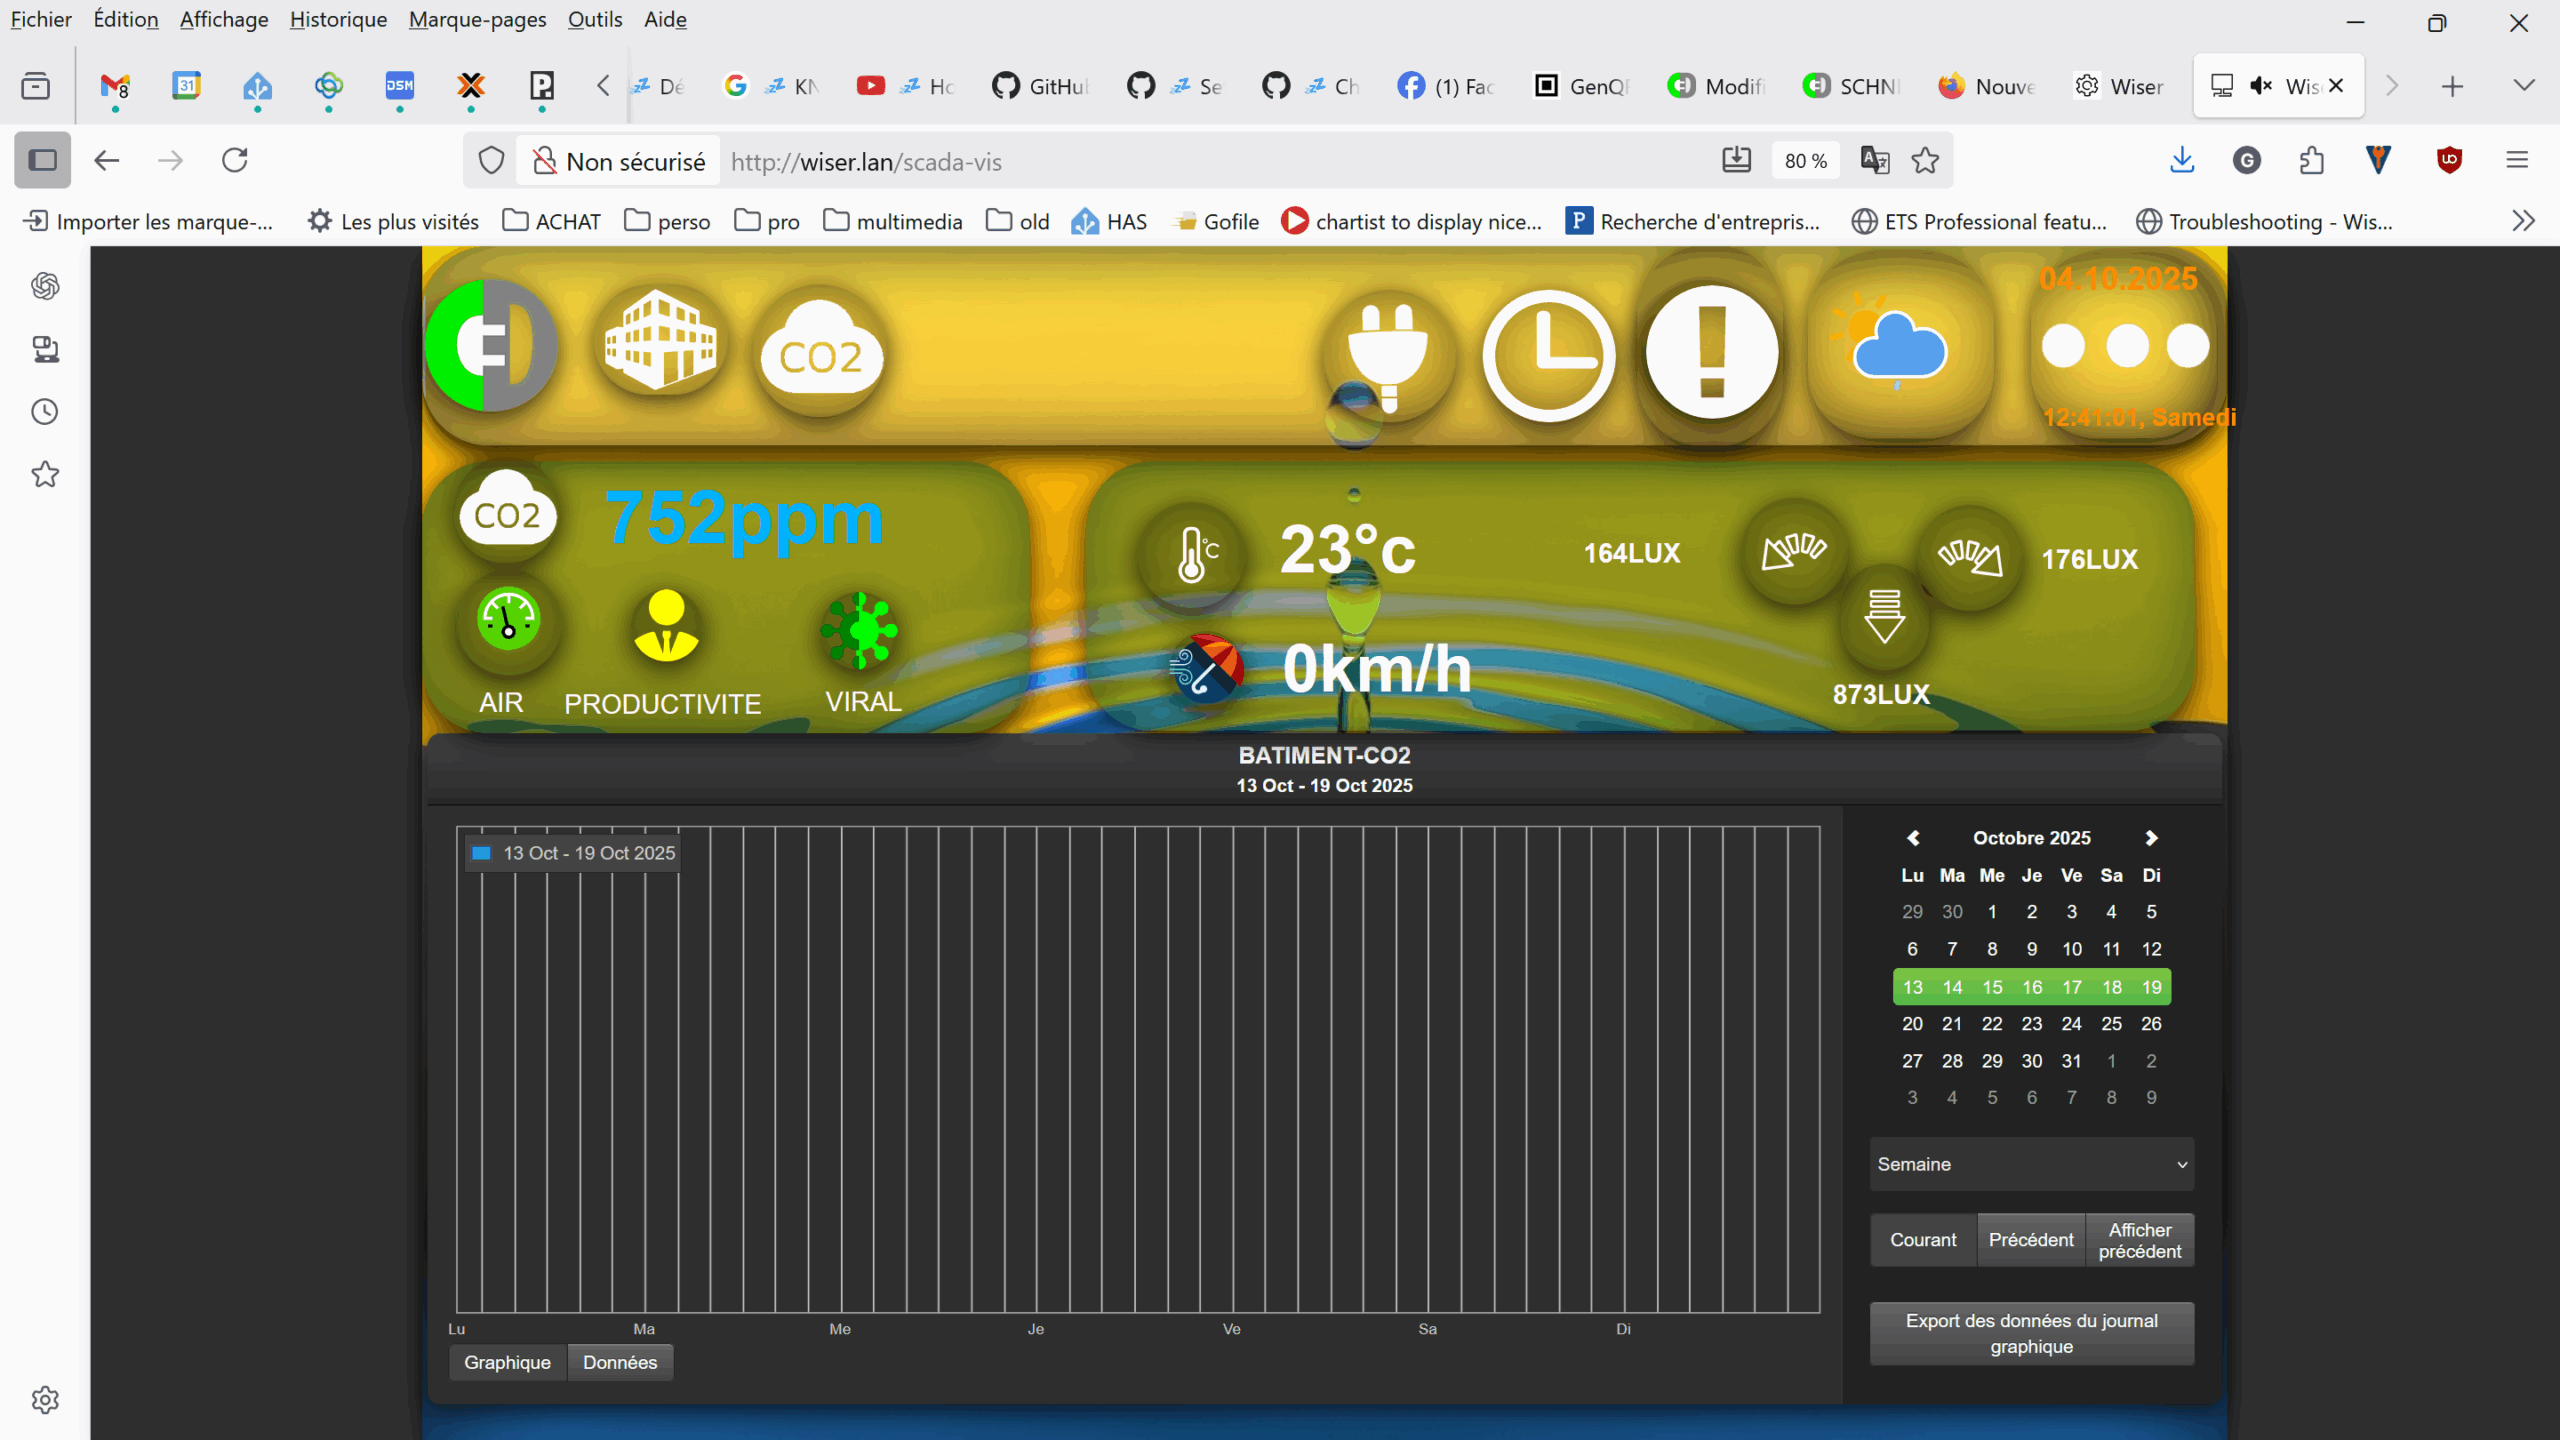Click the exclamation alert icon
This screenshot has width=2560, height=1440.
(1711, 352)
